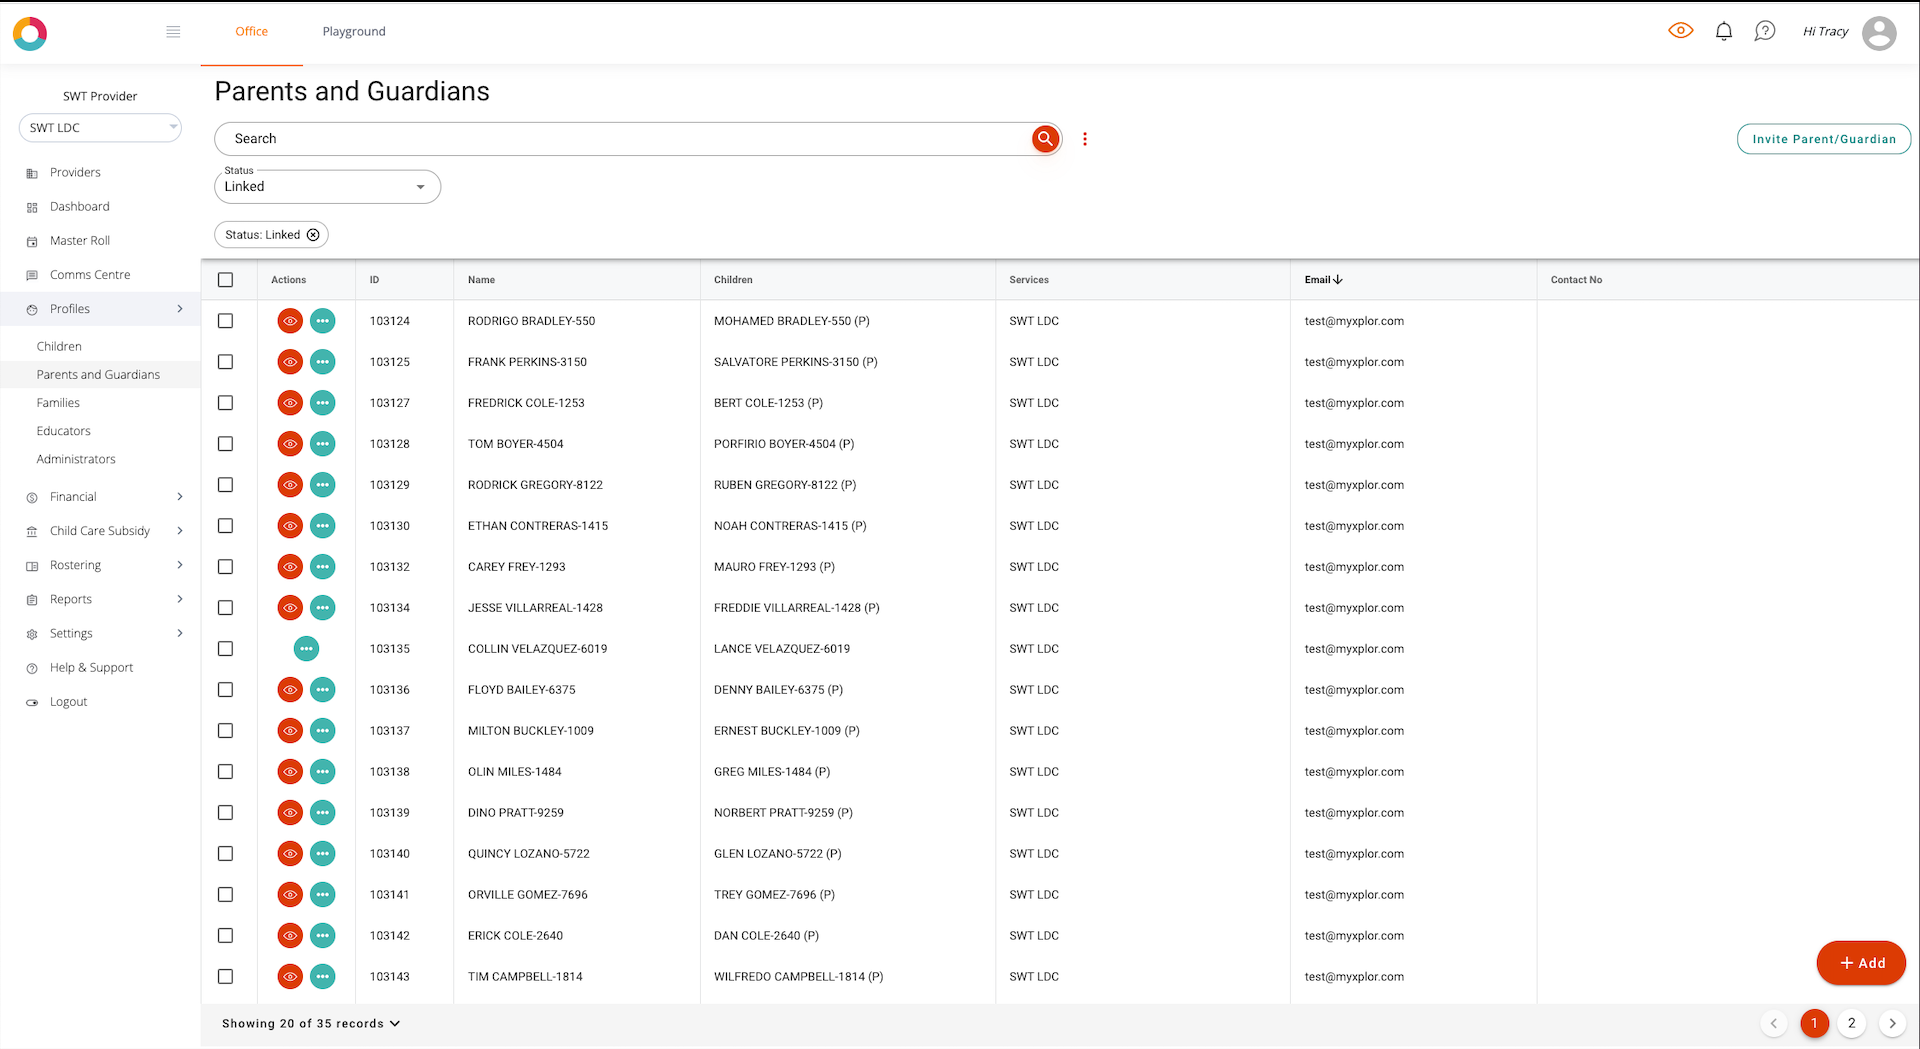Sort by the Email column header
This screenshot has width=1920, height=1049.
[x=1323, y=280]
